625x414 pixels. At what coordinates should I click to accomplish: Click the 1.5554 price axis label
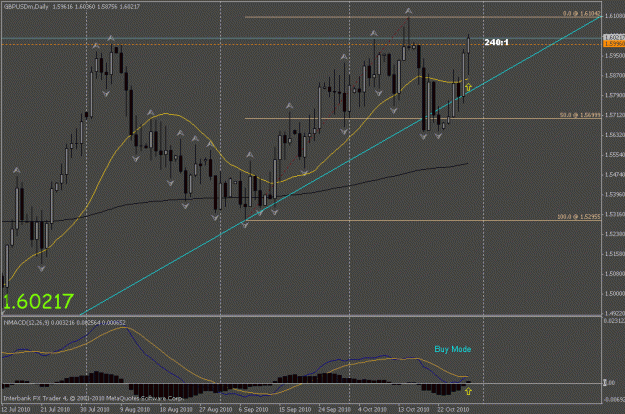tap(615, 155)
